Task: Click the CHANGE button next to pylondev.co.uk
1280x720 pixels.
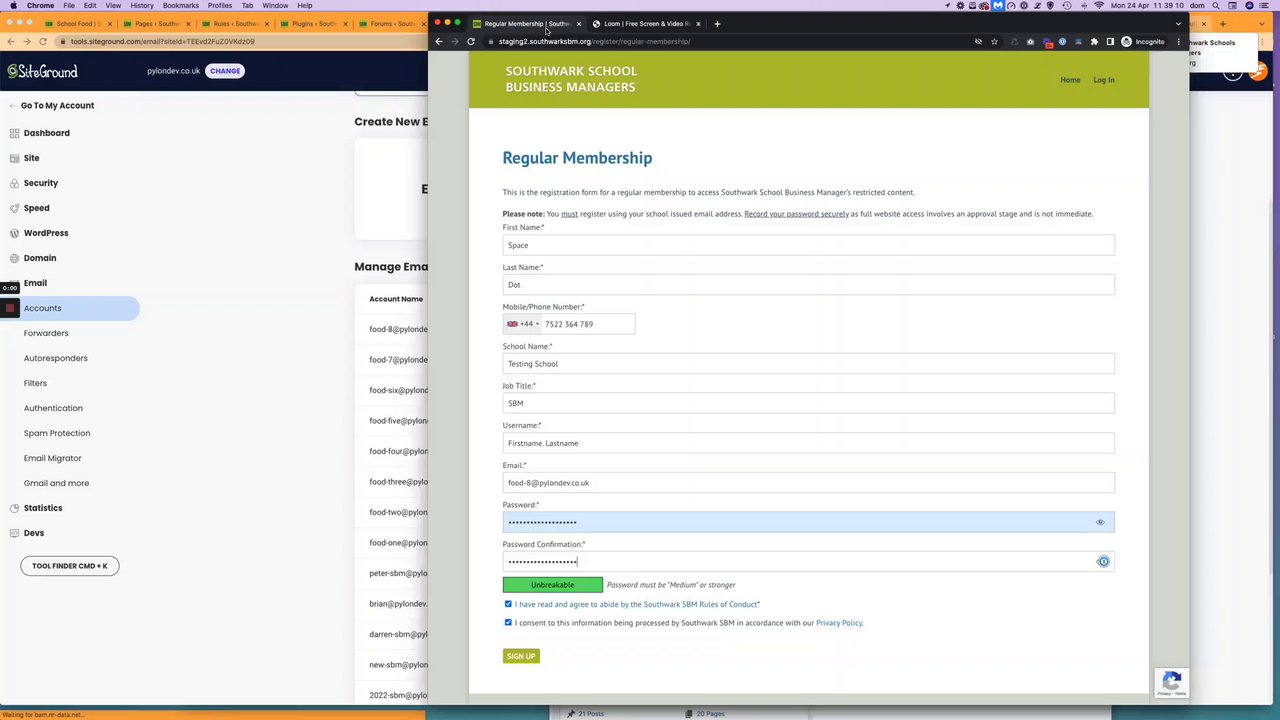Action: pos(225,71)
